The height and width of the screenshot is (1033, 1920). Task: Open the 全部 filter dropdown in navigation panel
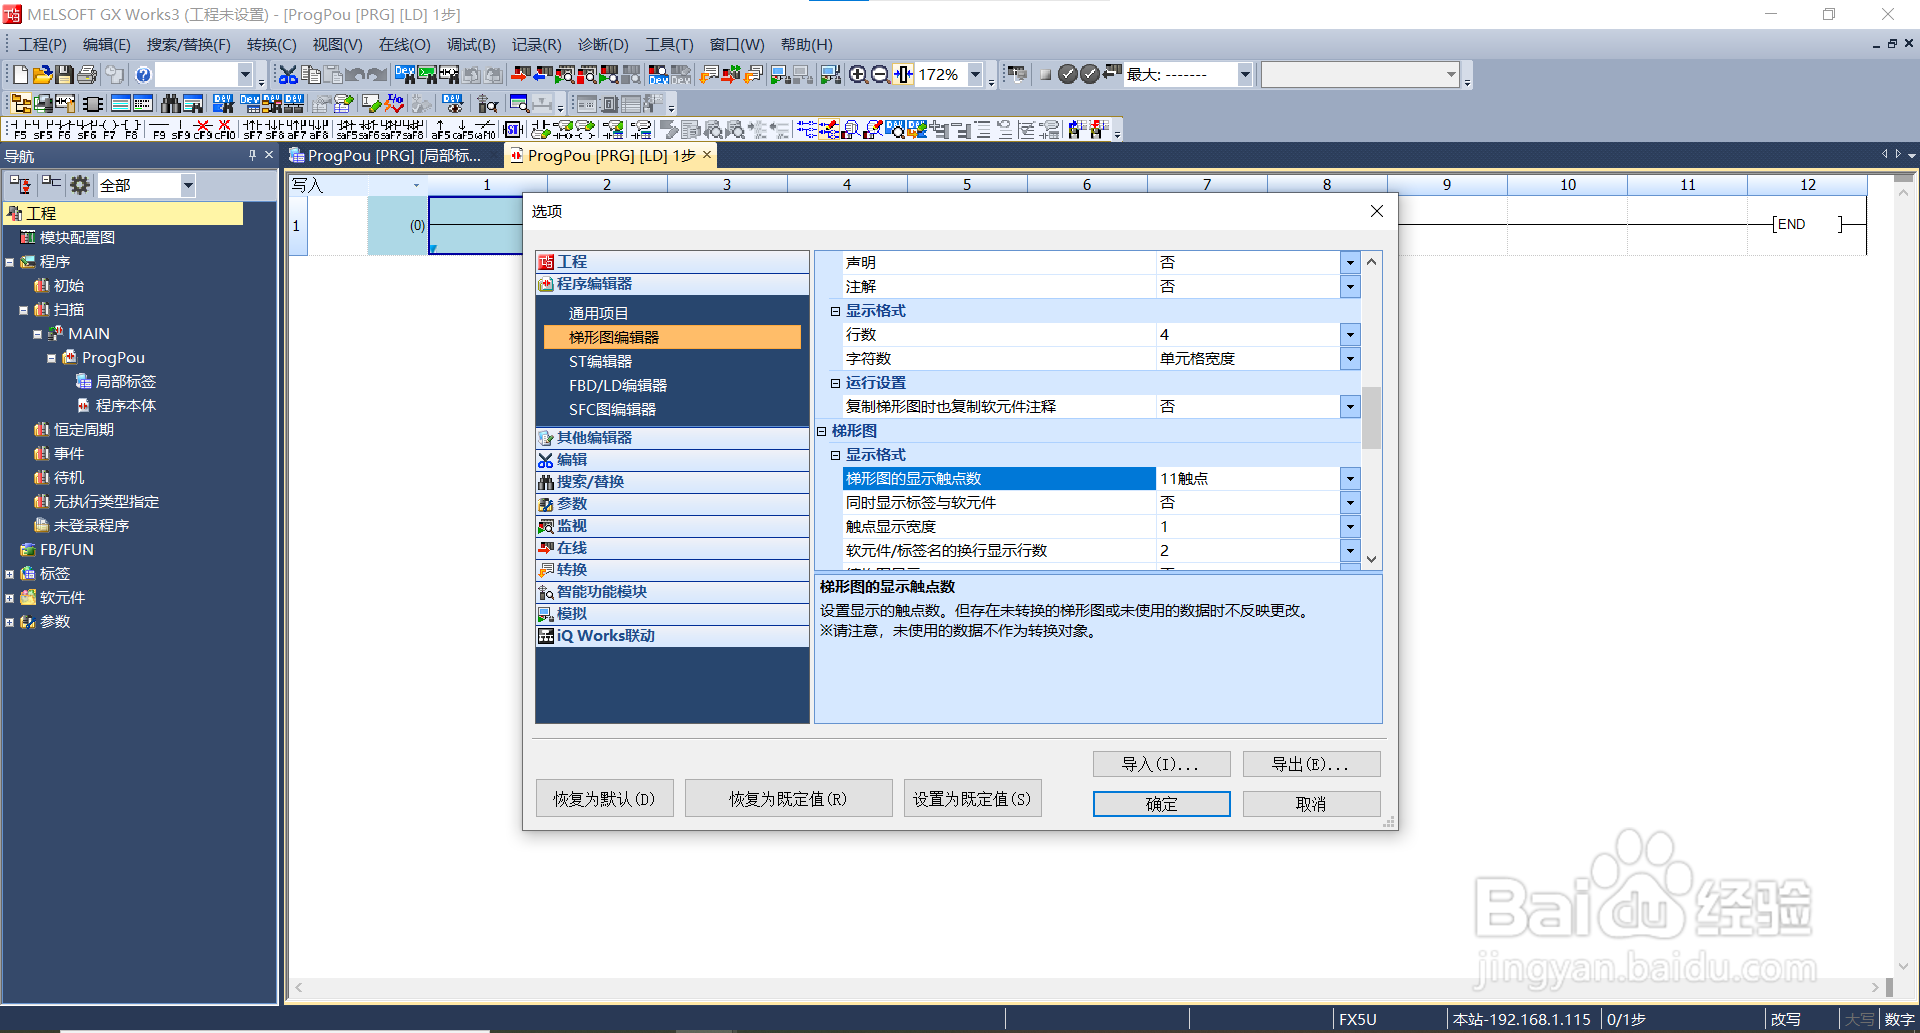tap(188, 185)
